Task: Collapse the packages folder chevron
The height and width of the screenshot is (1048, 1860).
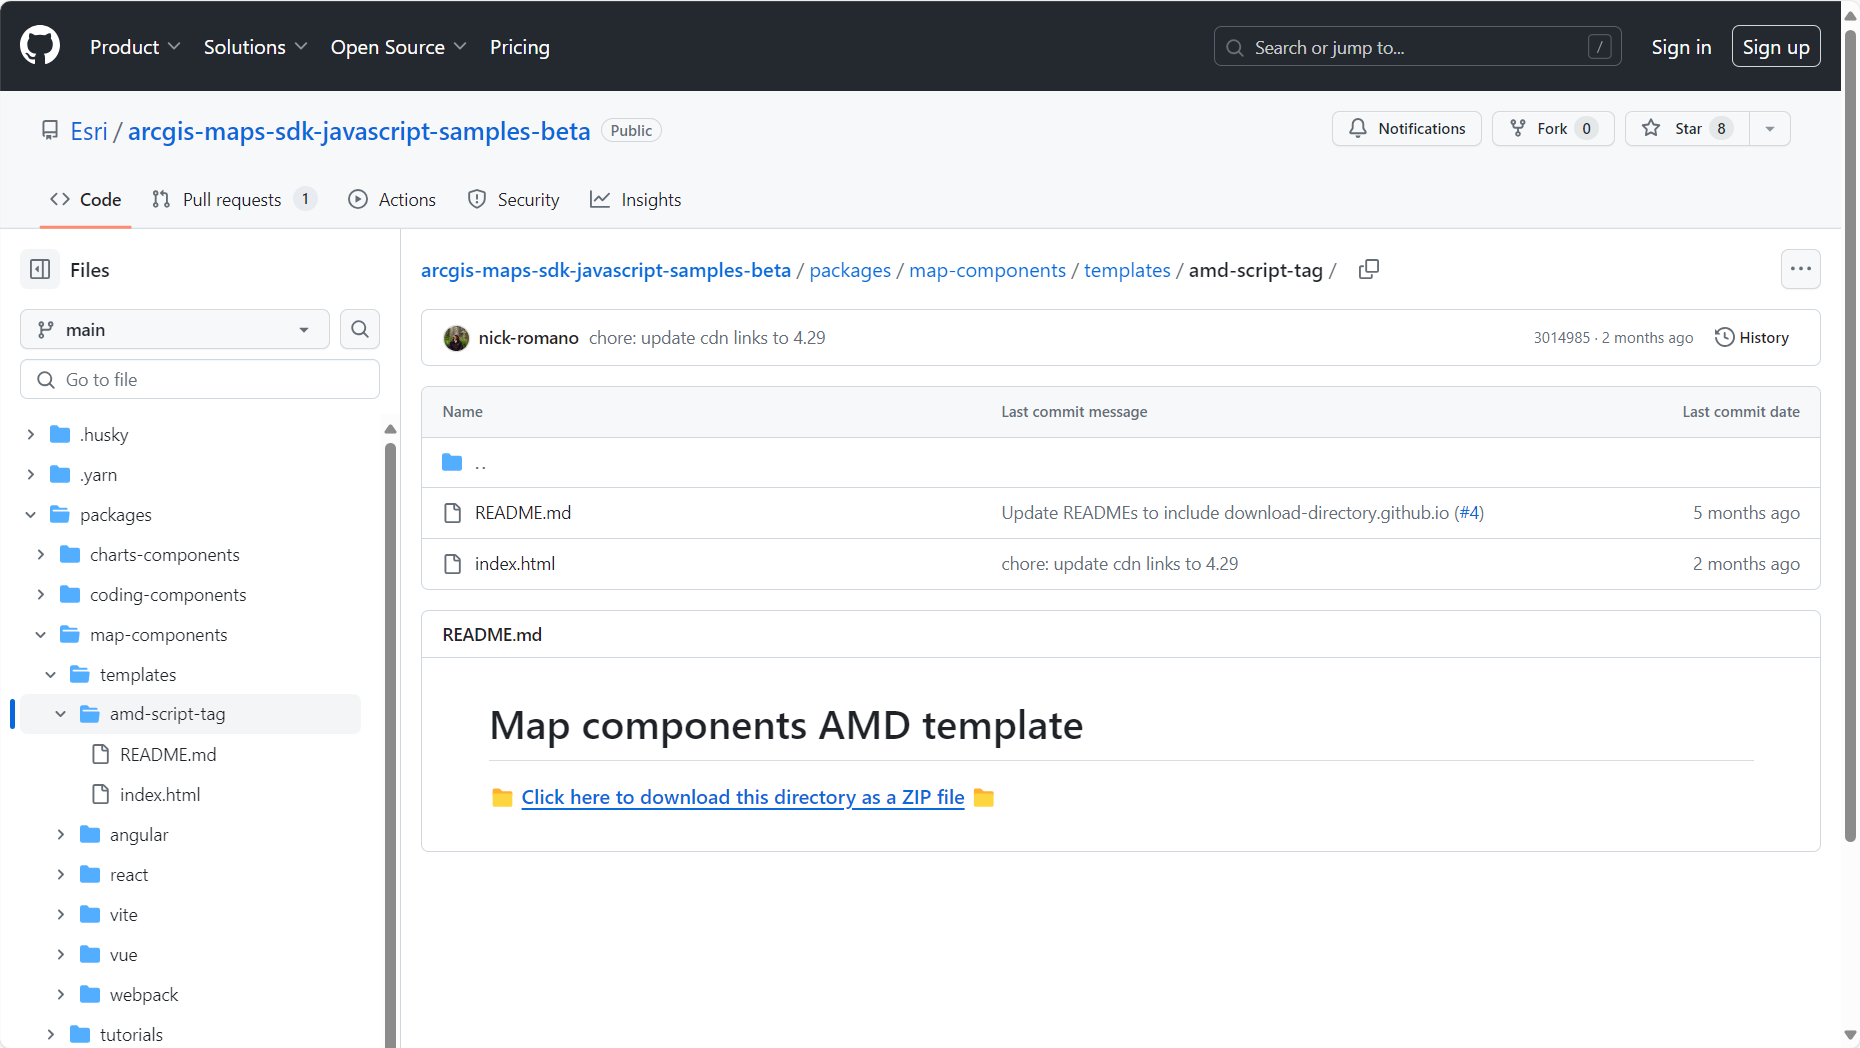Action: (x=30, y=514)
